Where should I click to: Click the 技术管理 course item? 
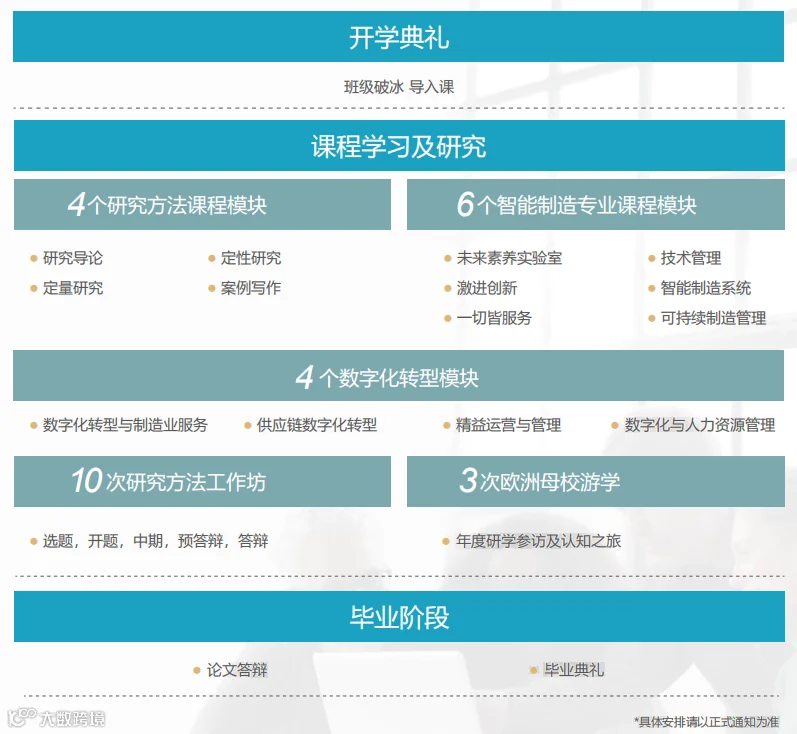click(690, 258)
